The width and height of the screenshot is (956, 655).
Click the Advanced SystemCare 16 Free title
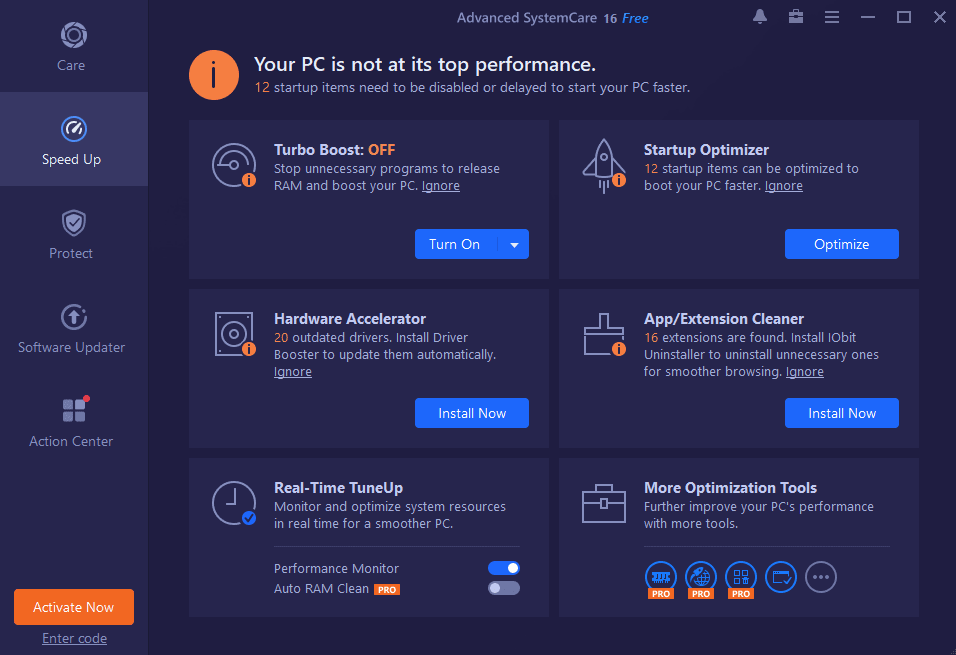pos(552,18)
